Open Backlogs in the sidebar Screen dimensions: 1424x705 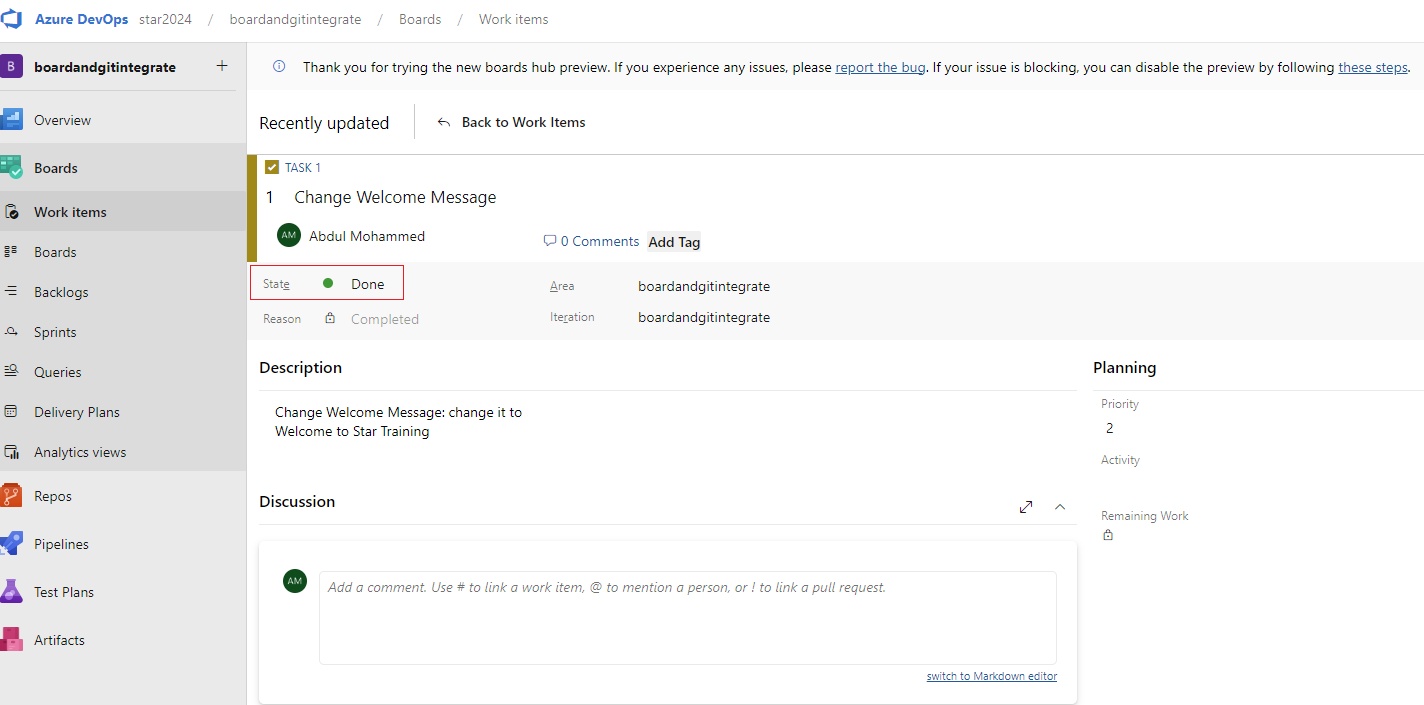(61, 292)
